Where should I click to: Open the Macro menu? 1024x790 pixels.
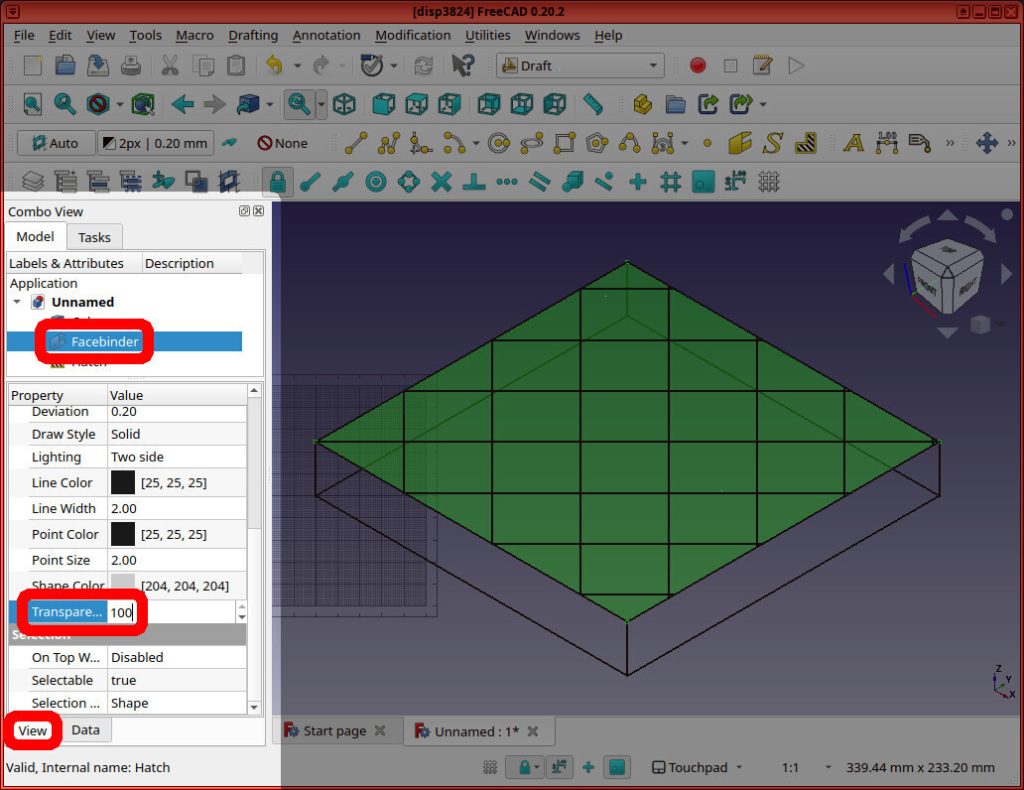[194, 35]
